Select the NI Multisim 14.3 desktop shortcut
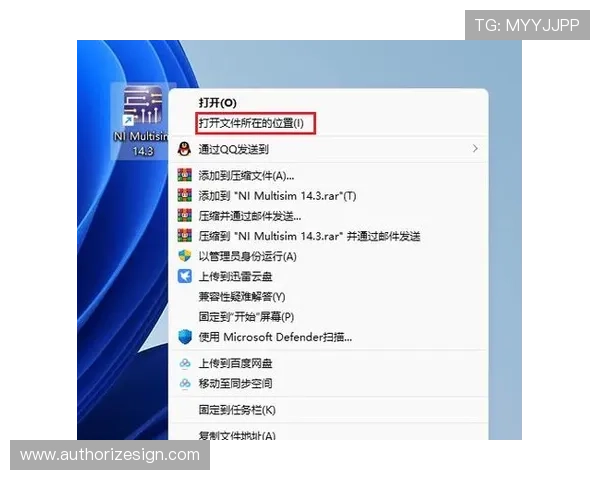 [142, 121]
